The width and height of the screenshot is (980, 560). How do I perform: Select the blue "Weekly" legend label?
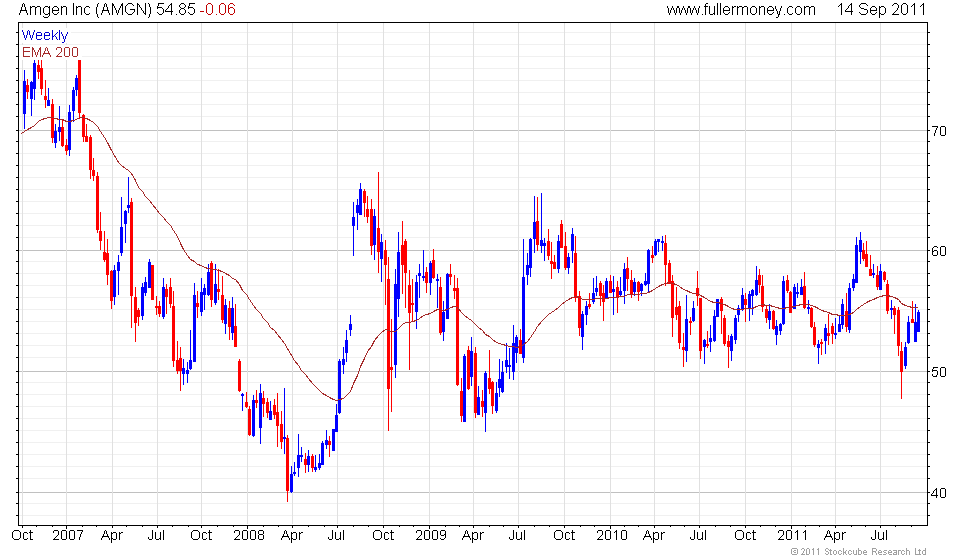[44, 36]
